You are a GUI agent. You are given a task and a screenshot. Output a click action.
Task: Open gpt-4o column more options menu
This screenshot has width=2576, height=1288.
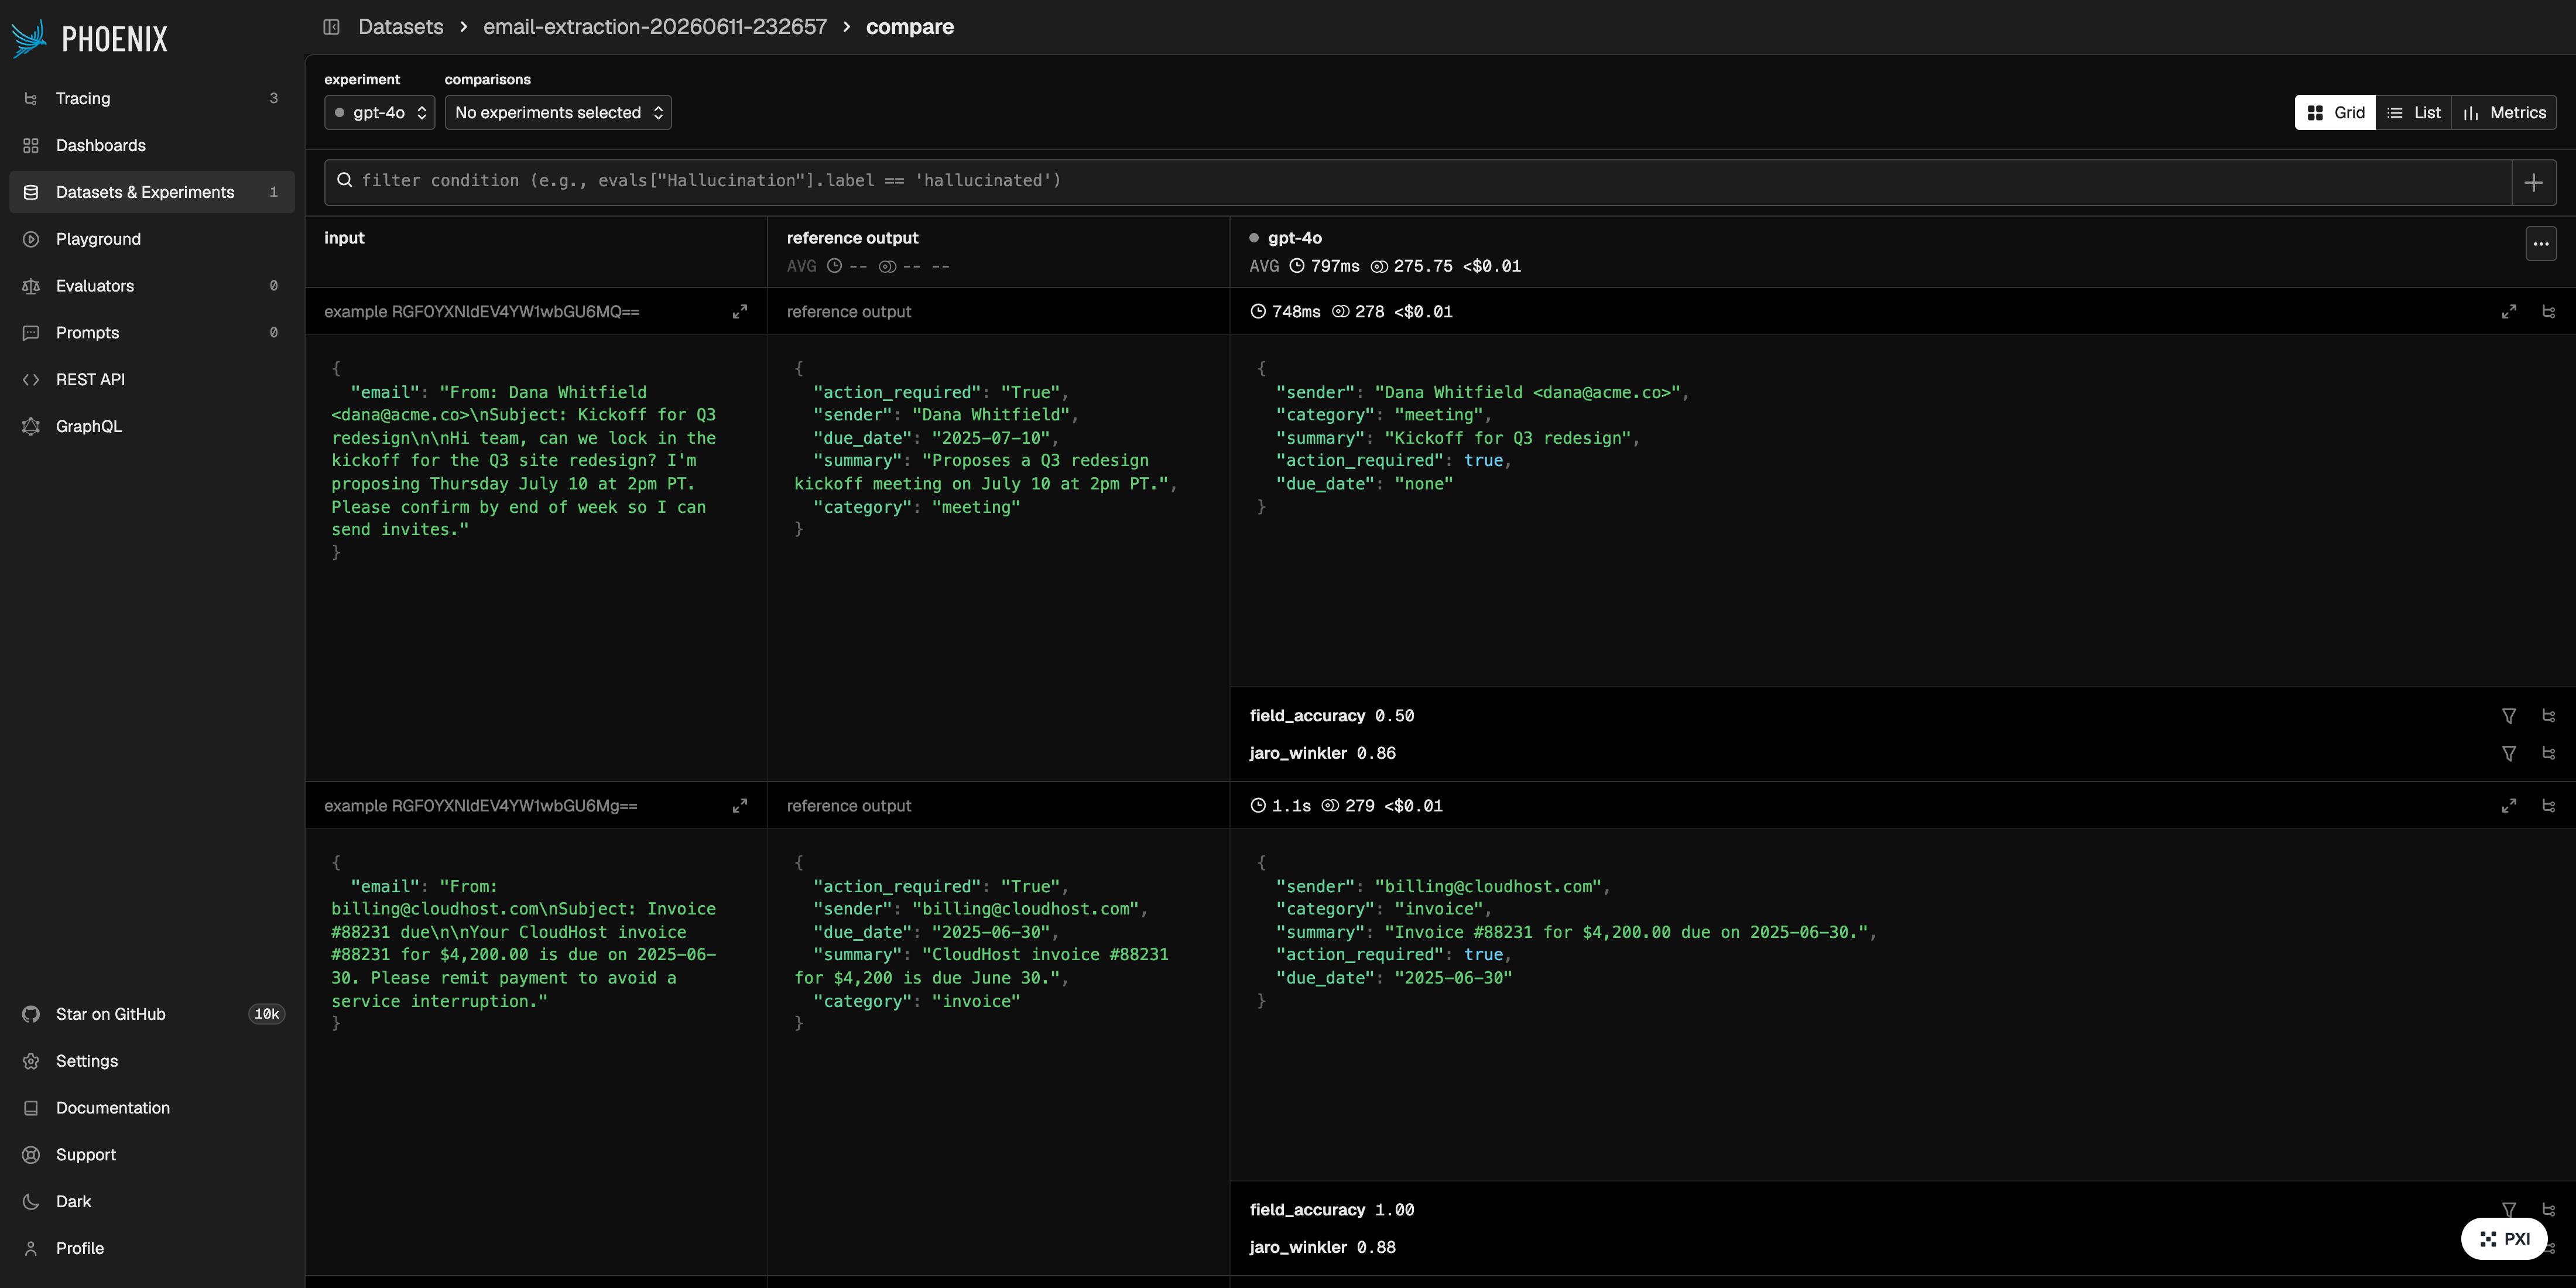(2541, 243)
